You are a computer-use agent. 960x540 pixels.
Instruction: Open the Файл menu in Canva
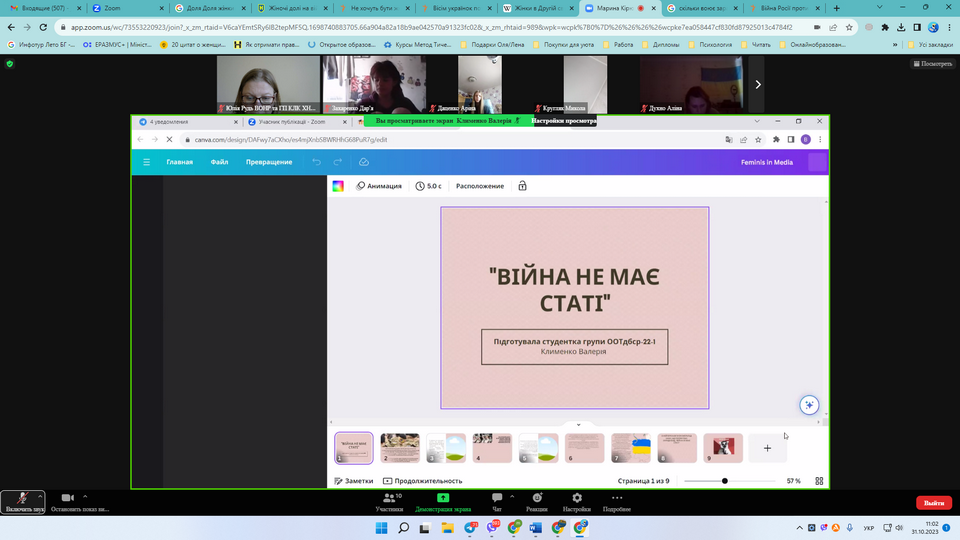pos(219,162)
